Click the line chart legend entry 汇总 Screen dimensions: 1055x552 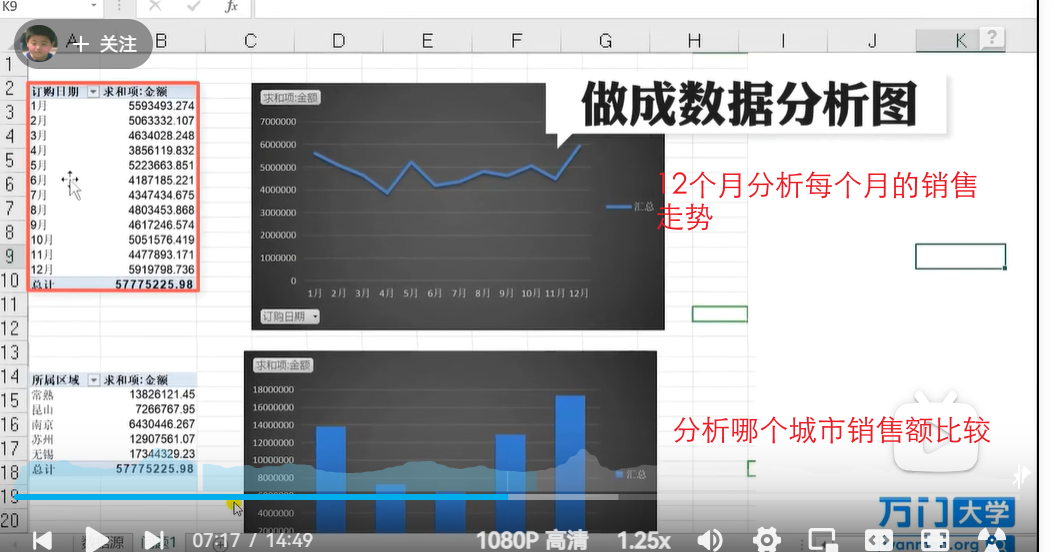point(630,207)
